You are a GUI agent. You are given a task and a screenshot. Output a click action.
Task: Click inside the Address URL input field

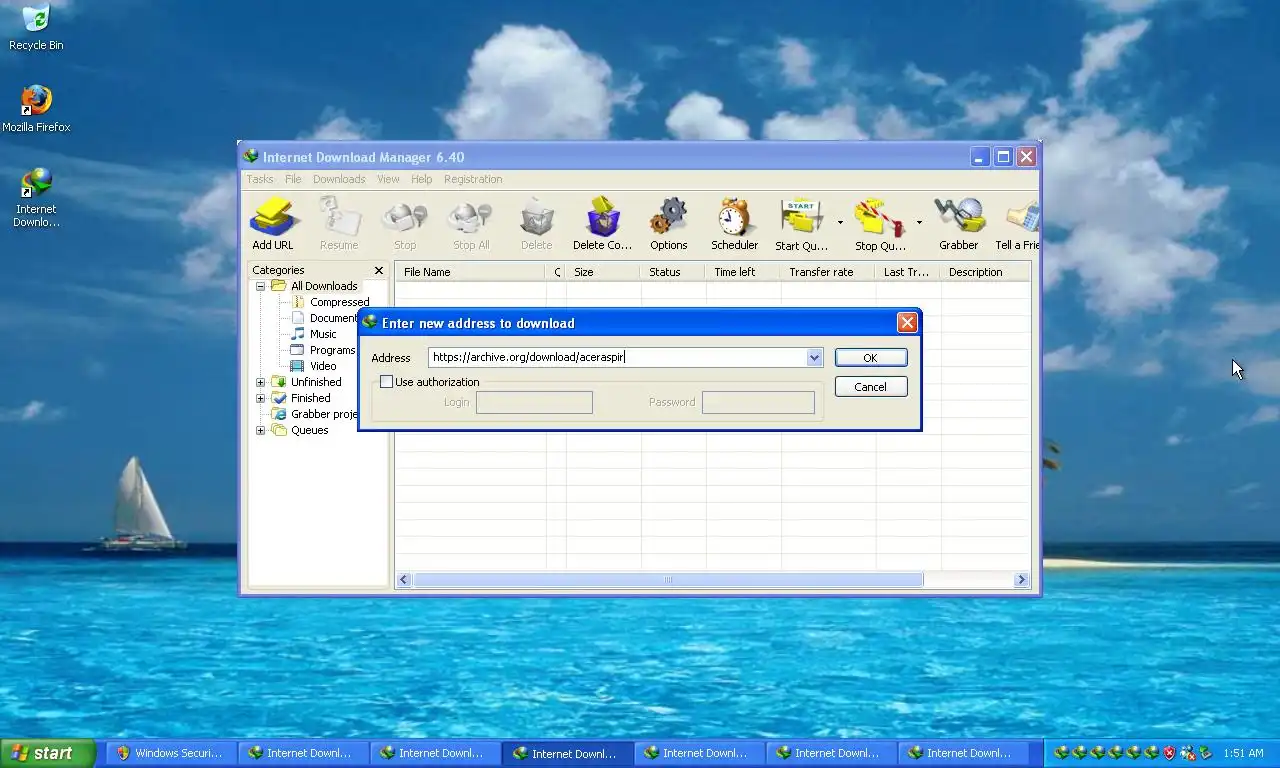coord(617,357)
